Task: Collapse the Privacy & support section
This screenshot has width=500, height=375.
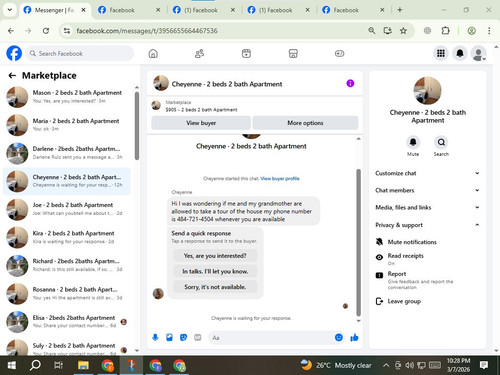Action: click(x=428, y=225)
